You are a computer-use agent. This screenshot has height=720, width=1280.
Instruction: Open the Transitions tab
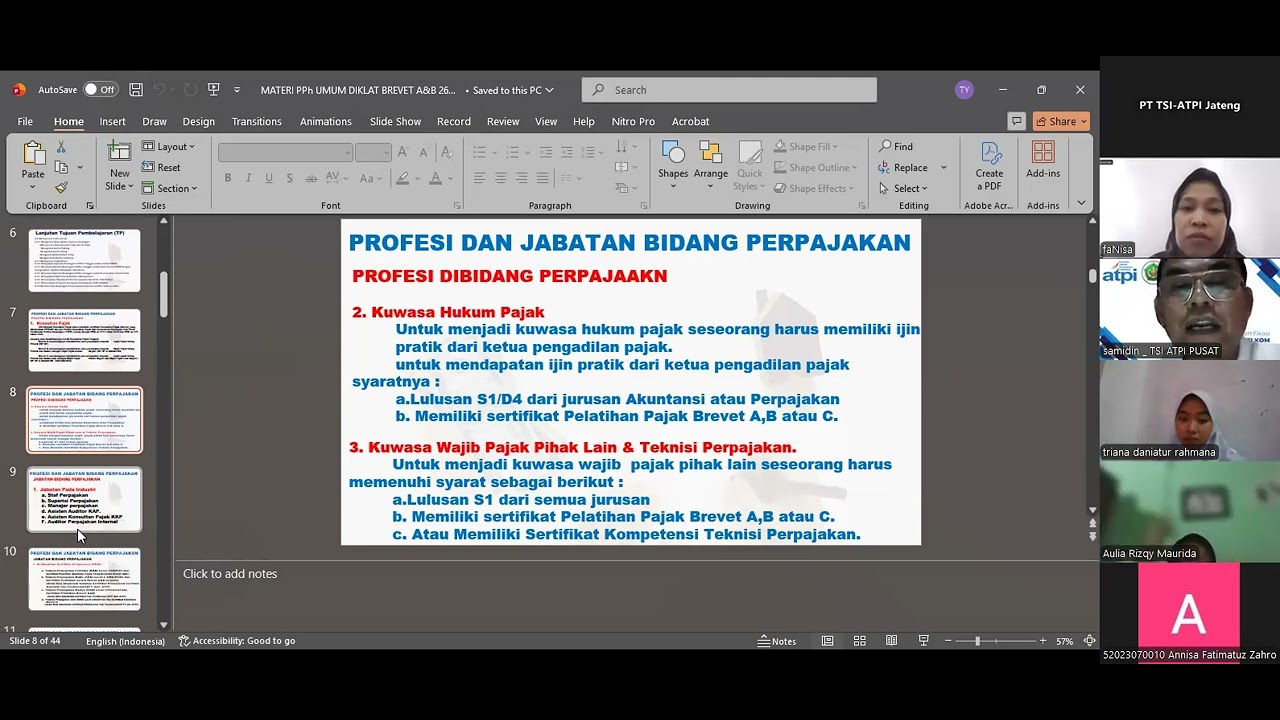(256, 121)
